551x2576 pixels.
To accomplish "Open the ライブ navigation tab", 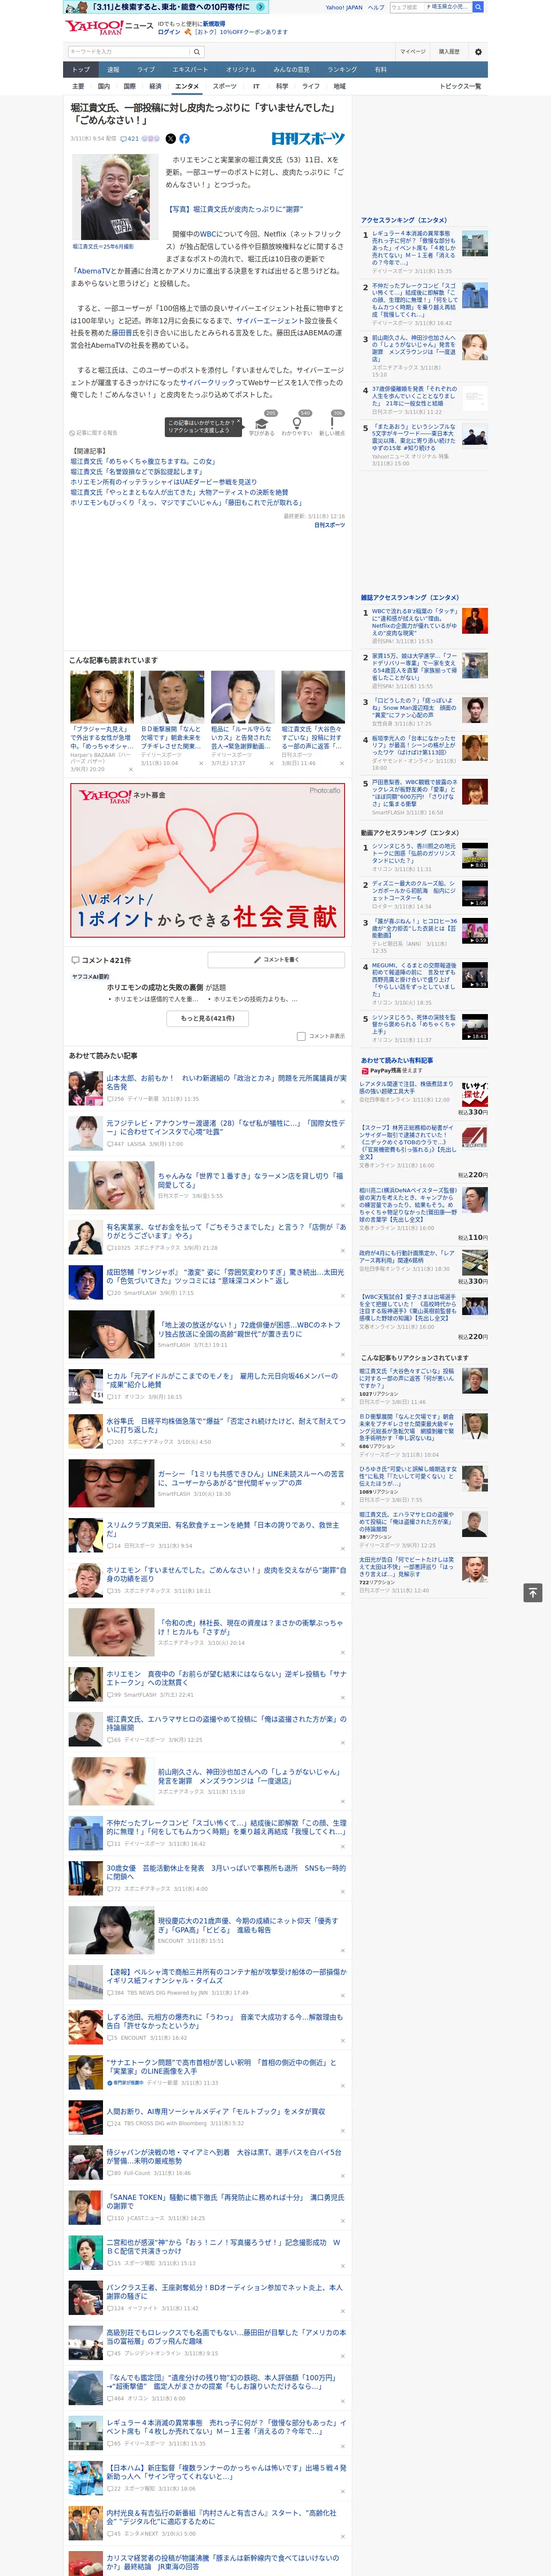I will tap(146, 70).
